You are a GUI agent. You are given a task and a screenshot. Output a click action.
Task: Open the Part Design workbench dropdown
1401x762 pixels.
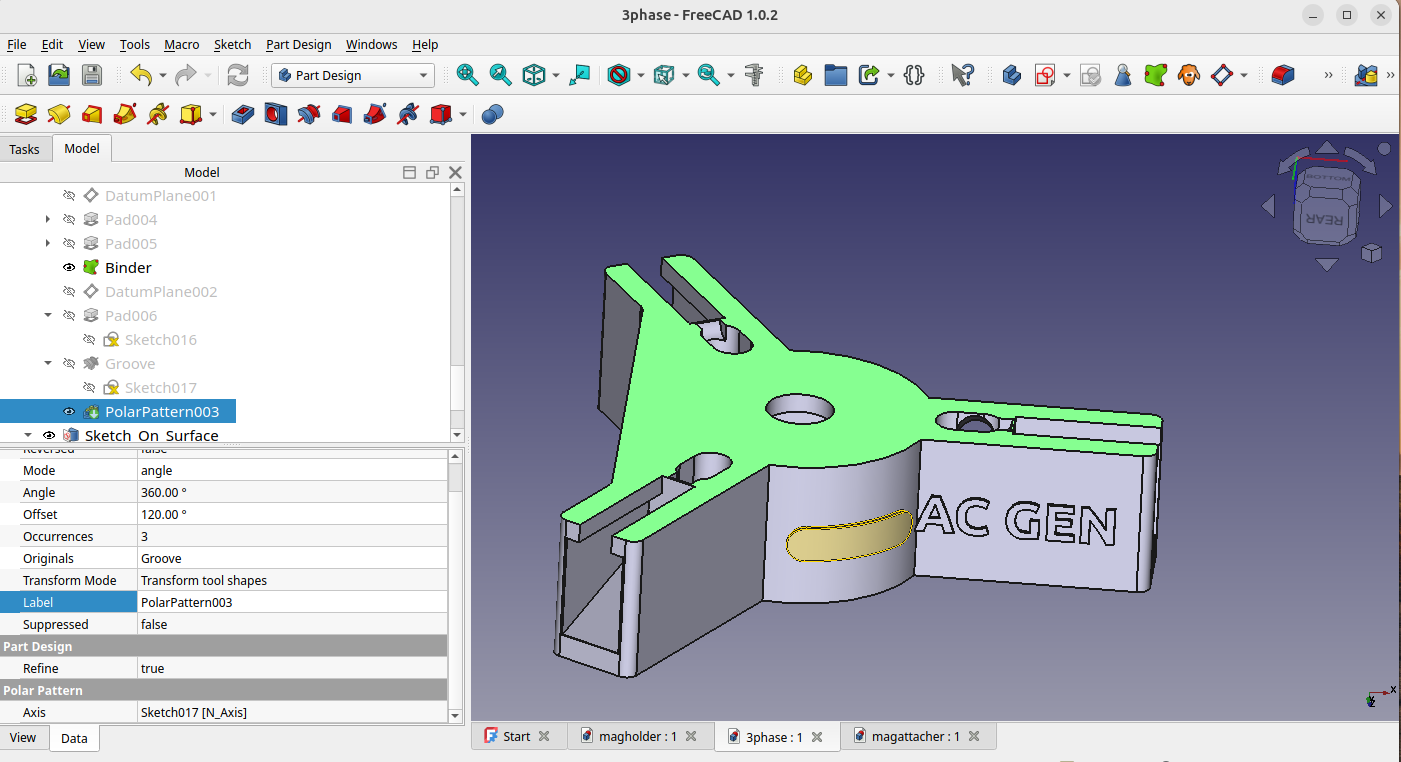(x=353, y=75)
